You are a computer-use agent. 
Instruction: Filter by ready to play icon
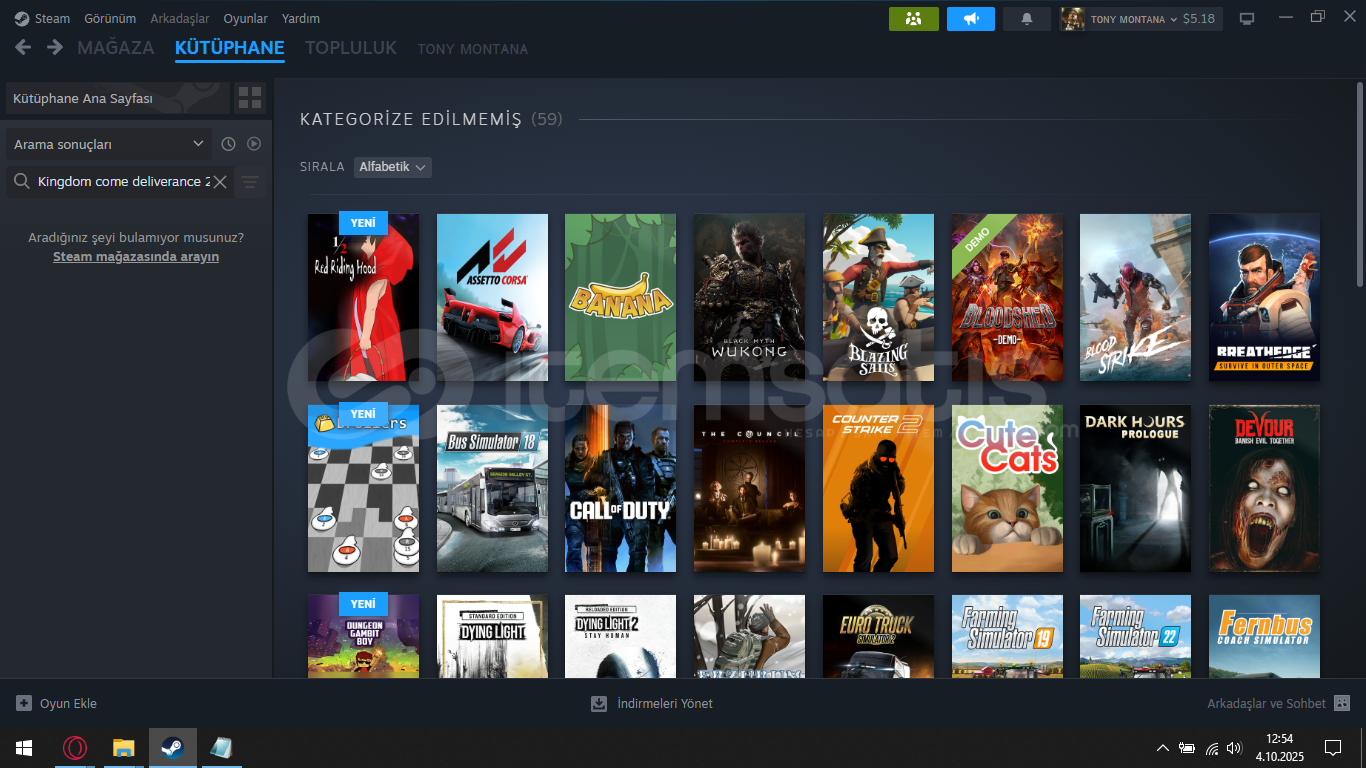coord(254,144)
